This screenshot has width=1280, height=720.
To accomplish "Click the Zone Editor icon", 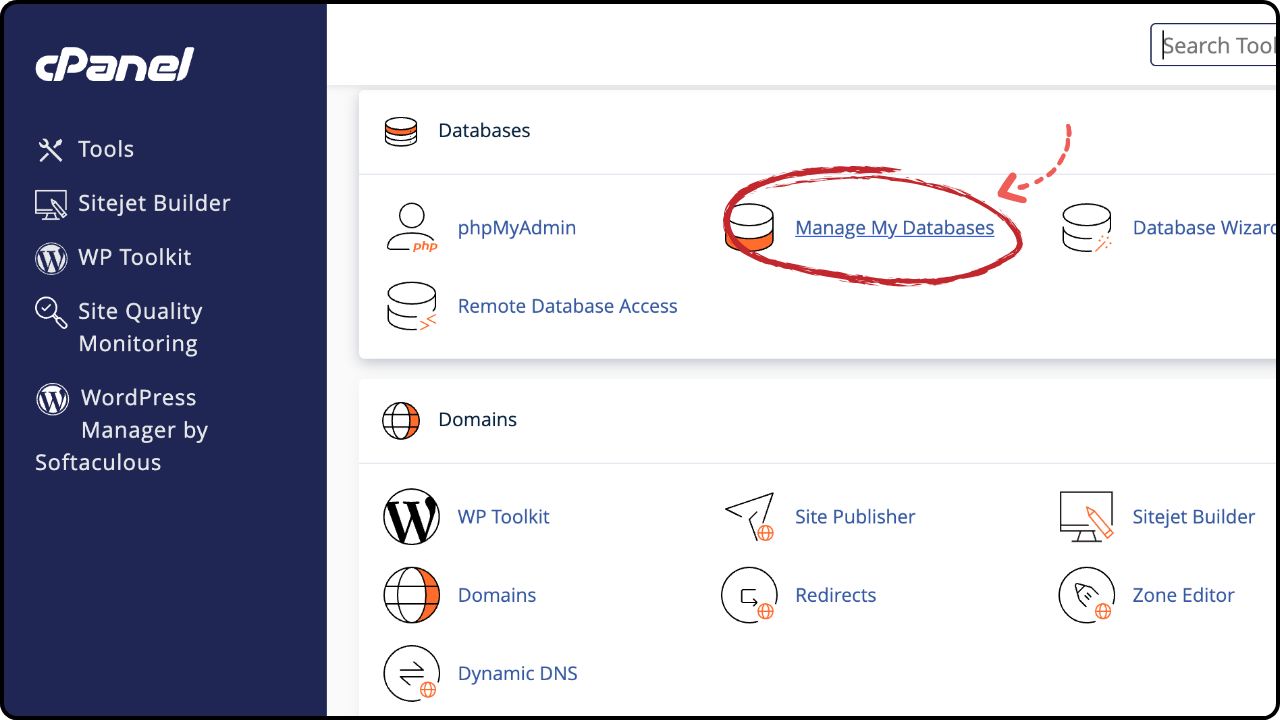I will pos(1087,595).
